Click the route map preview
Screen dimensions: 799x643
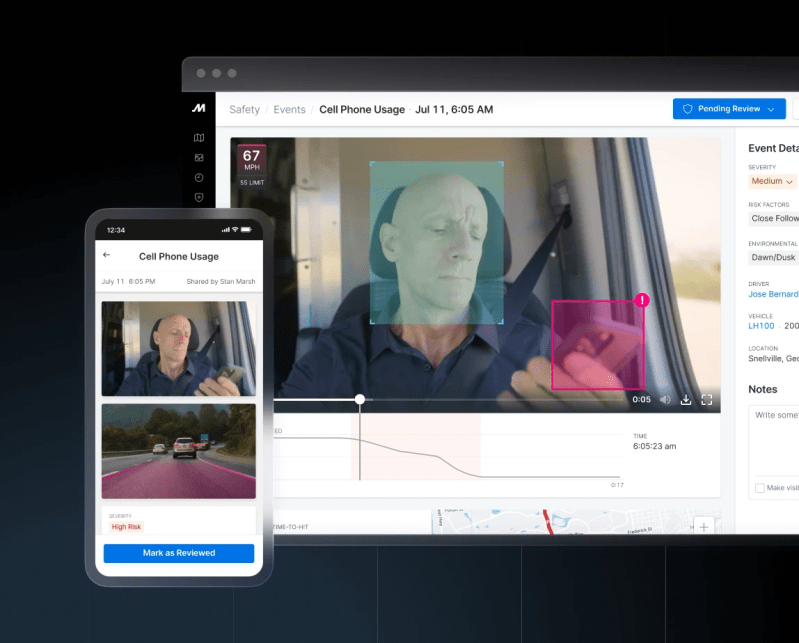tap(576, 522)
